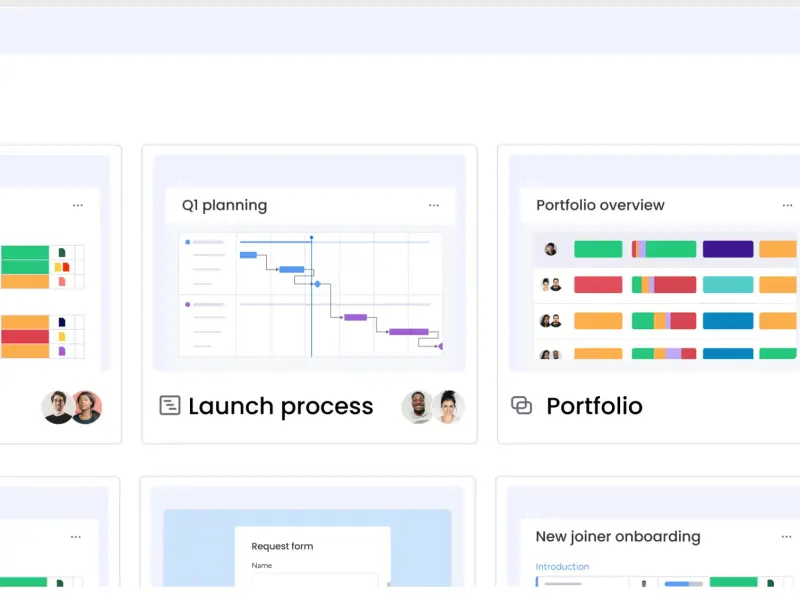Image resolution: width=800 pixels, height=600 pixels.
Task: Open the Launch process template
Action: tap(280, 406)
